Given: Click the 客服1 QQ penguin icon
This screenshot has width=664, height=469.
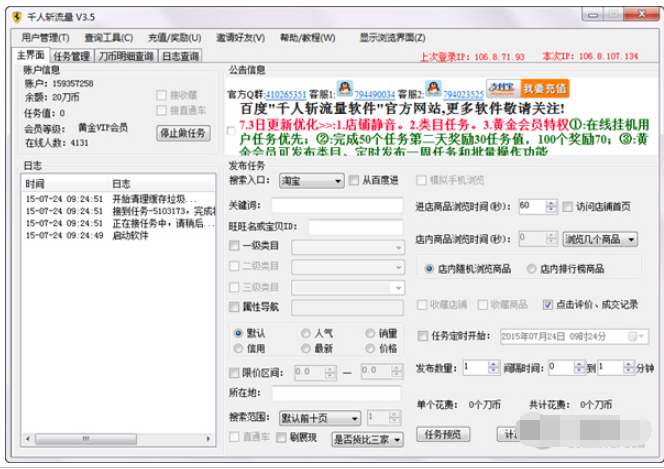Looking at the screenshot, I should pyautogui.click(x=344, y=88).
